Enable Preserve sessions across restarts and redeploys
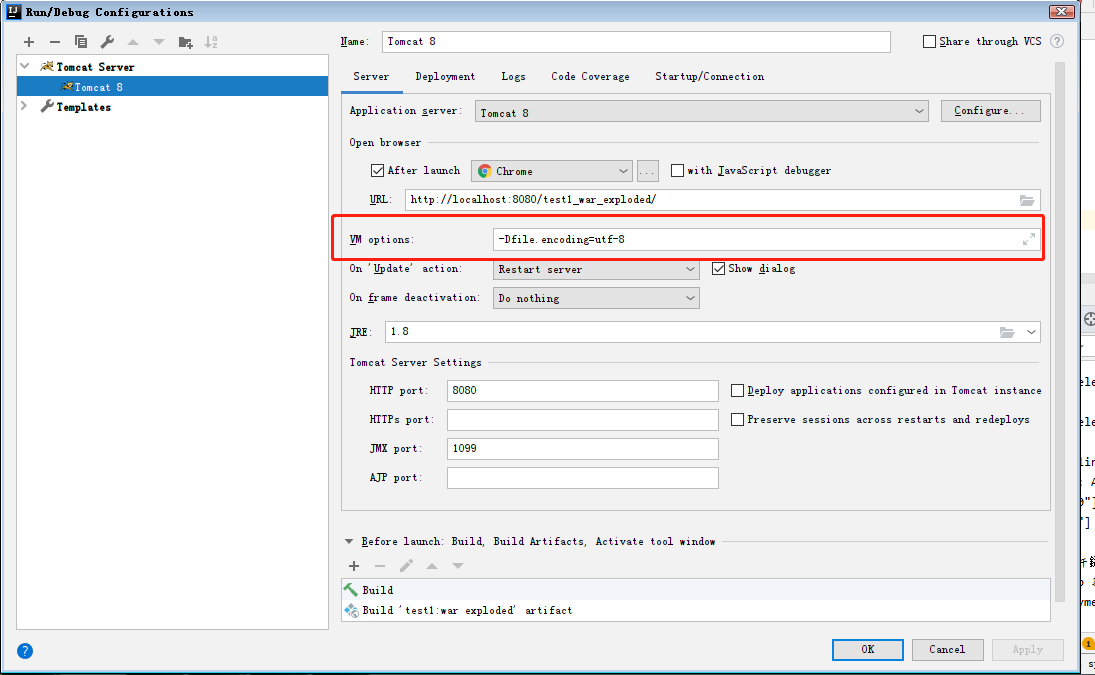 tap(737, 420)
